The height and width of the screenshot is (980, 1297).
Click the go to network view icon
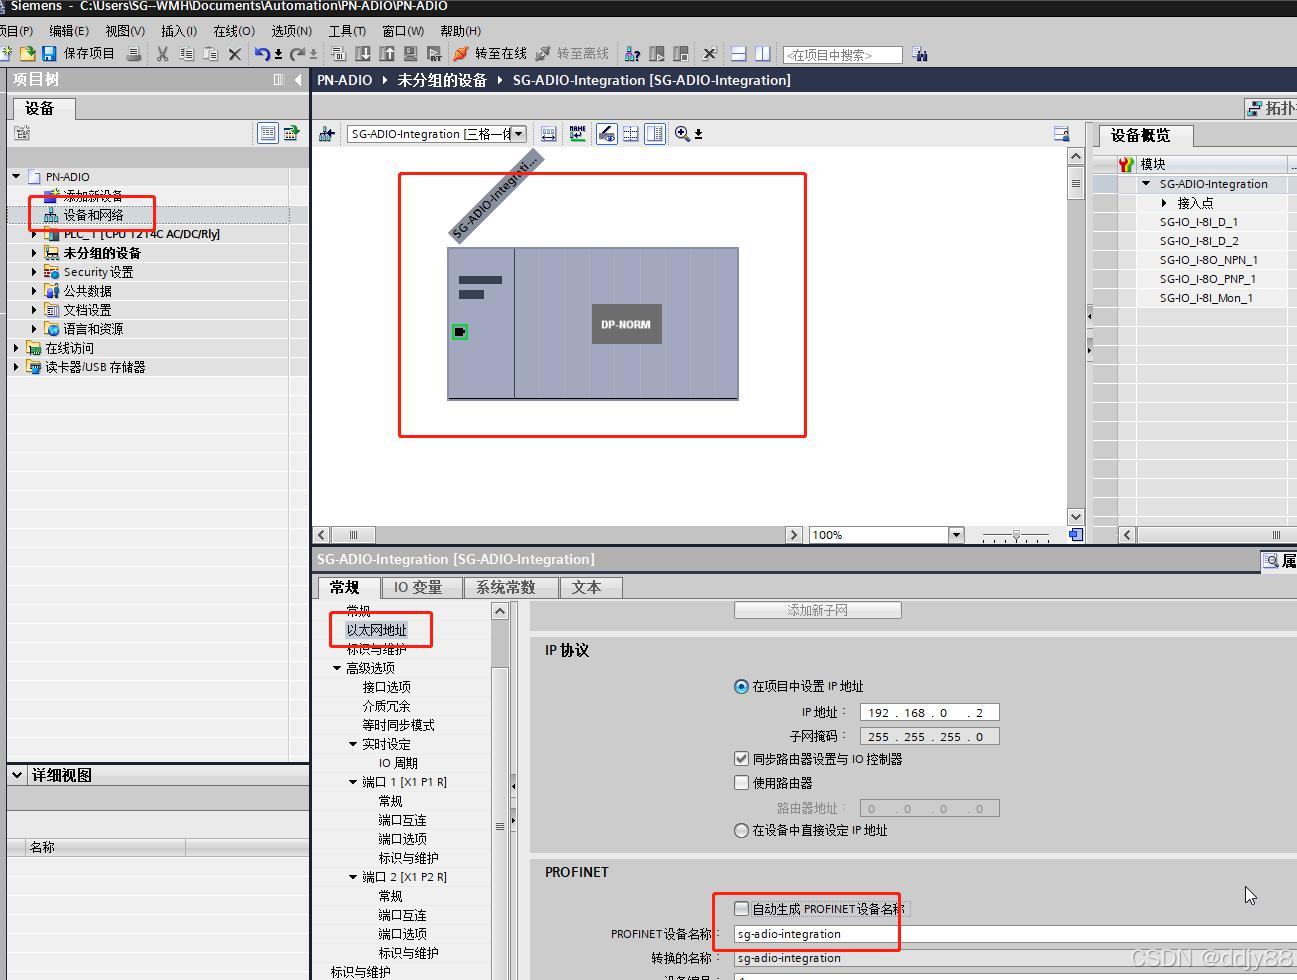(327, 133)
